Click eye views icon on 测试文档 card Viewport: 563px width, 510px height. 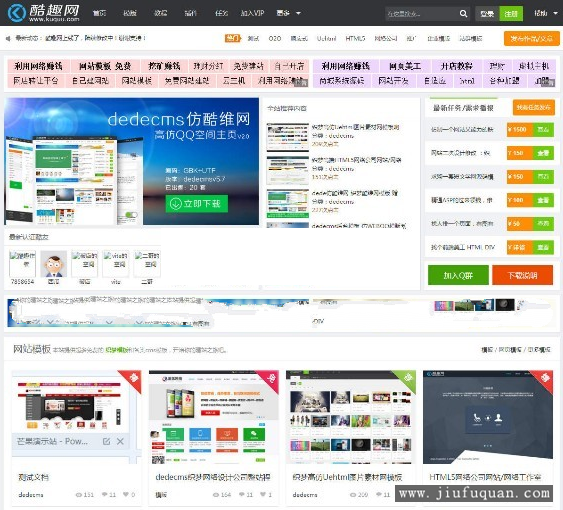79,495
